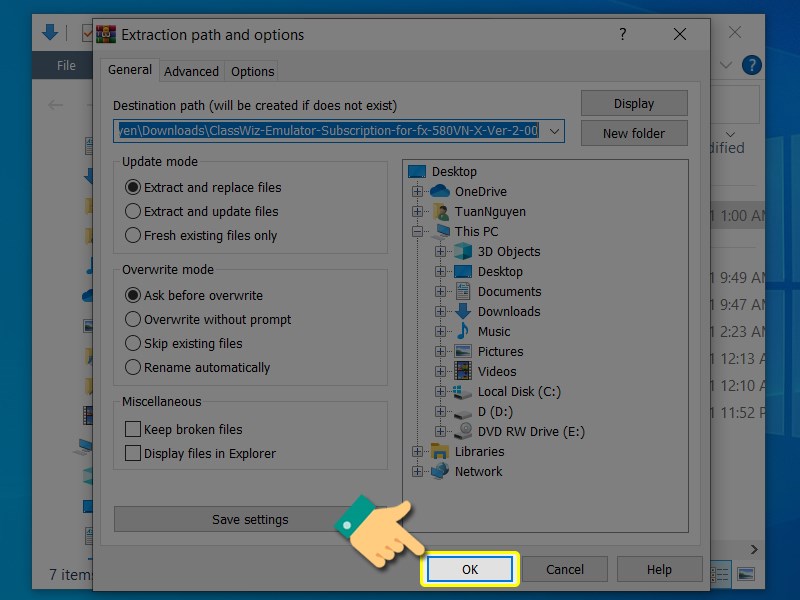Enable the Keep broken files checkbox
The image size is (800, 600).
tap(133, 429)
